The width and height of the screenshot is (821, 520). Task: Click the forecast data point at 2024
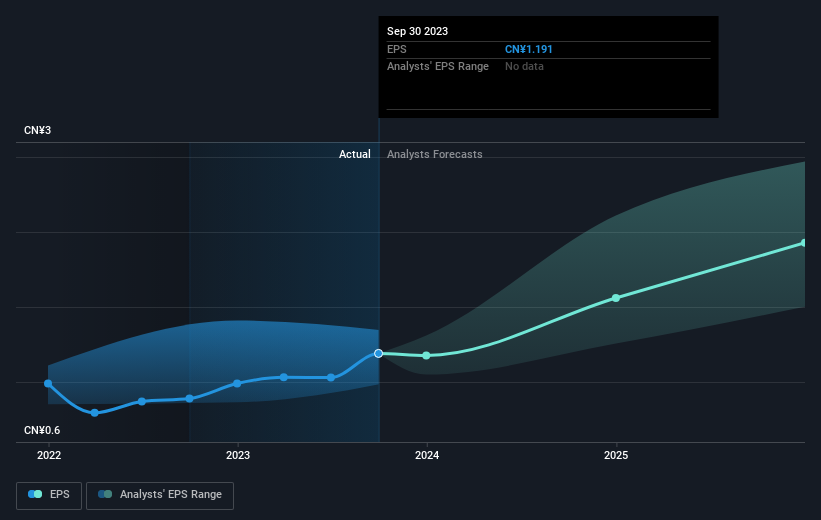426,356
